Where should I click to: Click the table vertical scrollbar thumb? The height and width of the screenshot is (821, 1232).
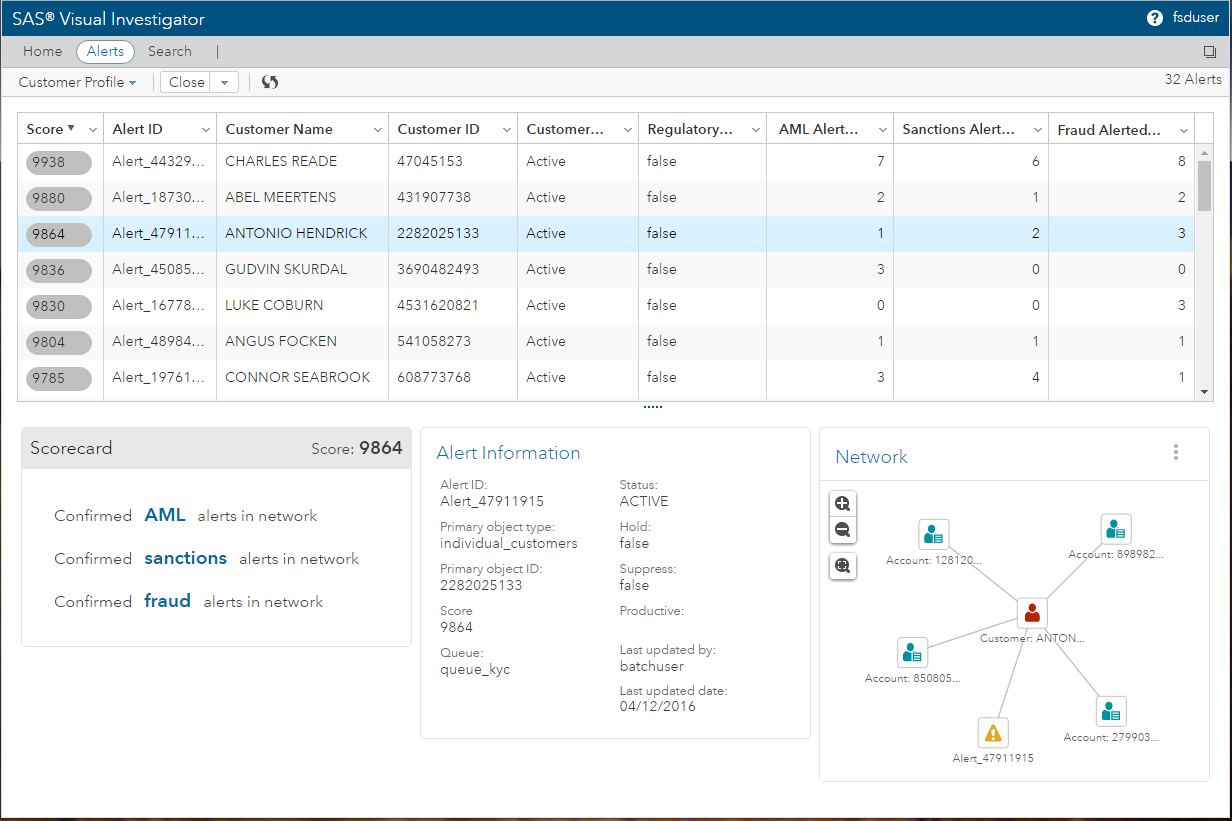click(x=1204, y=185)
